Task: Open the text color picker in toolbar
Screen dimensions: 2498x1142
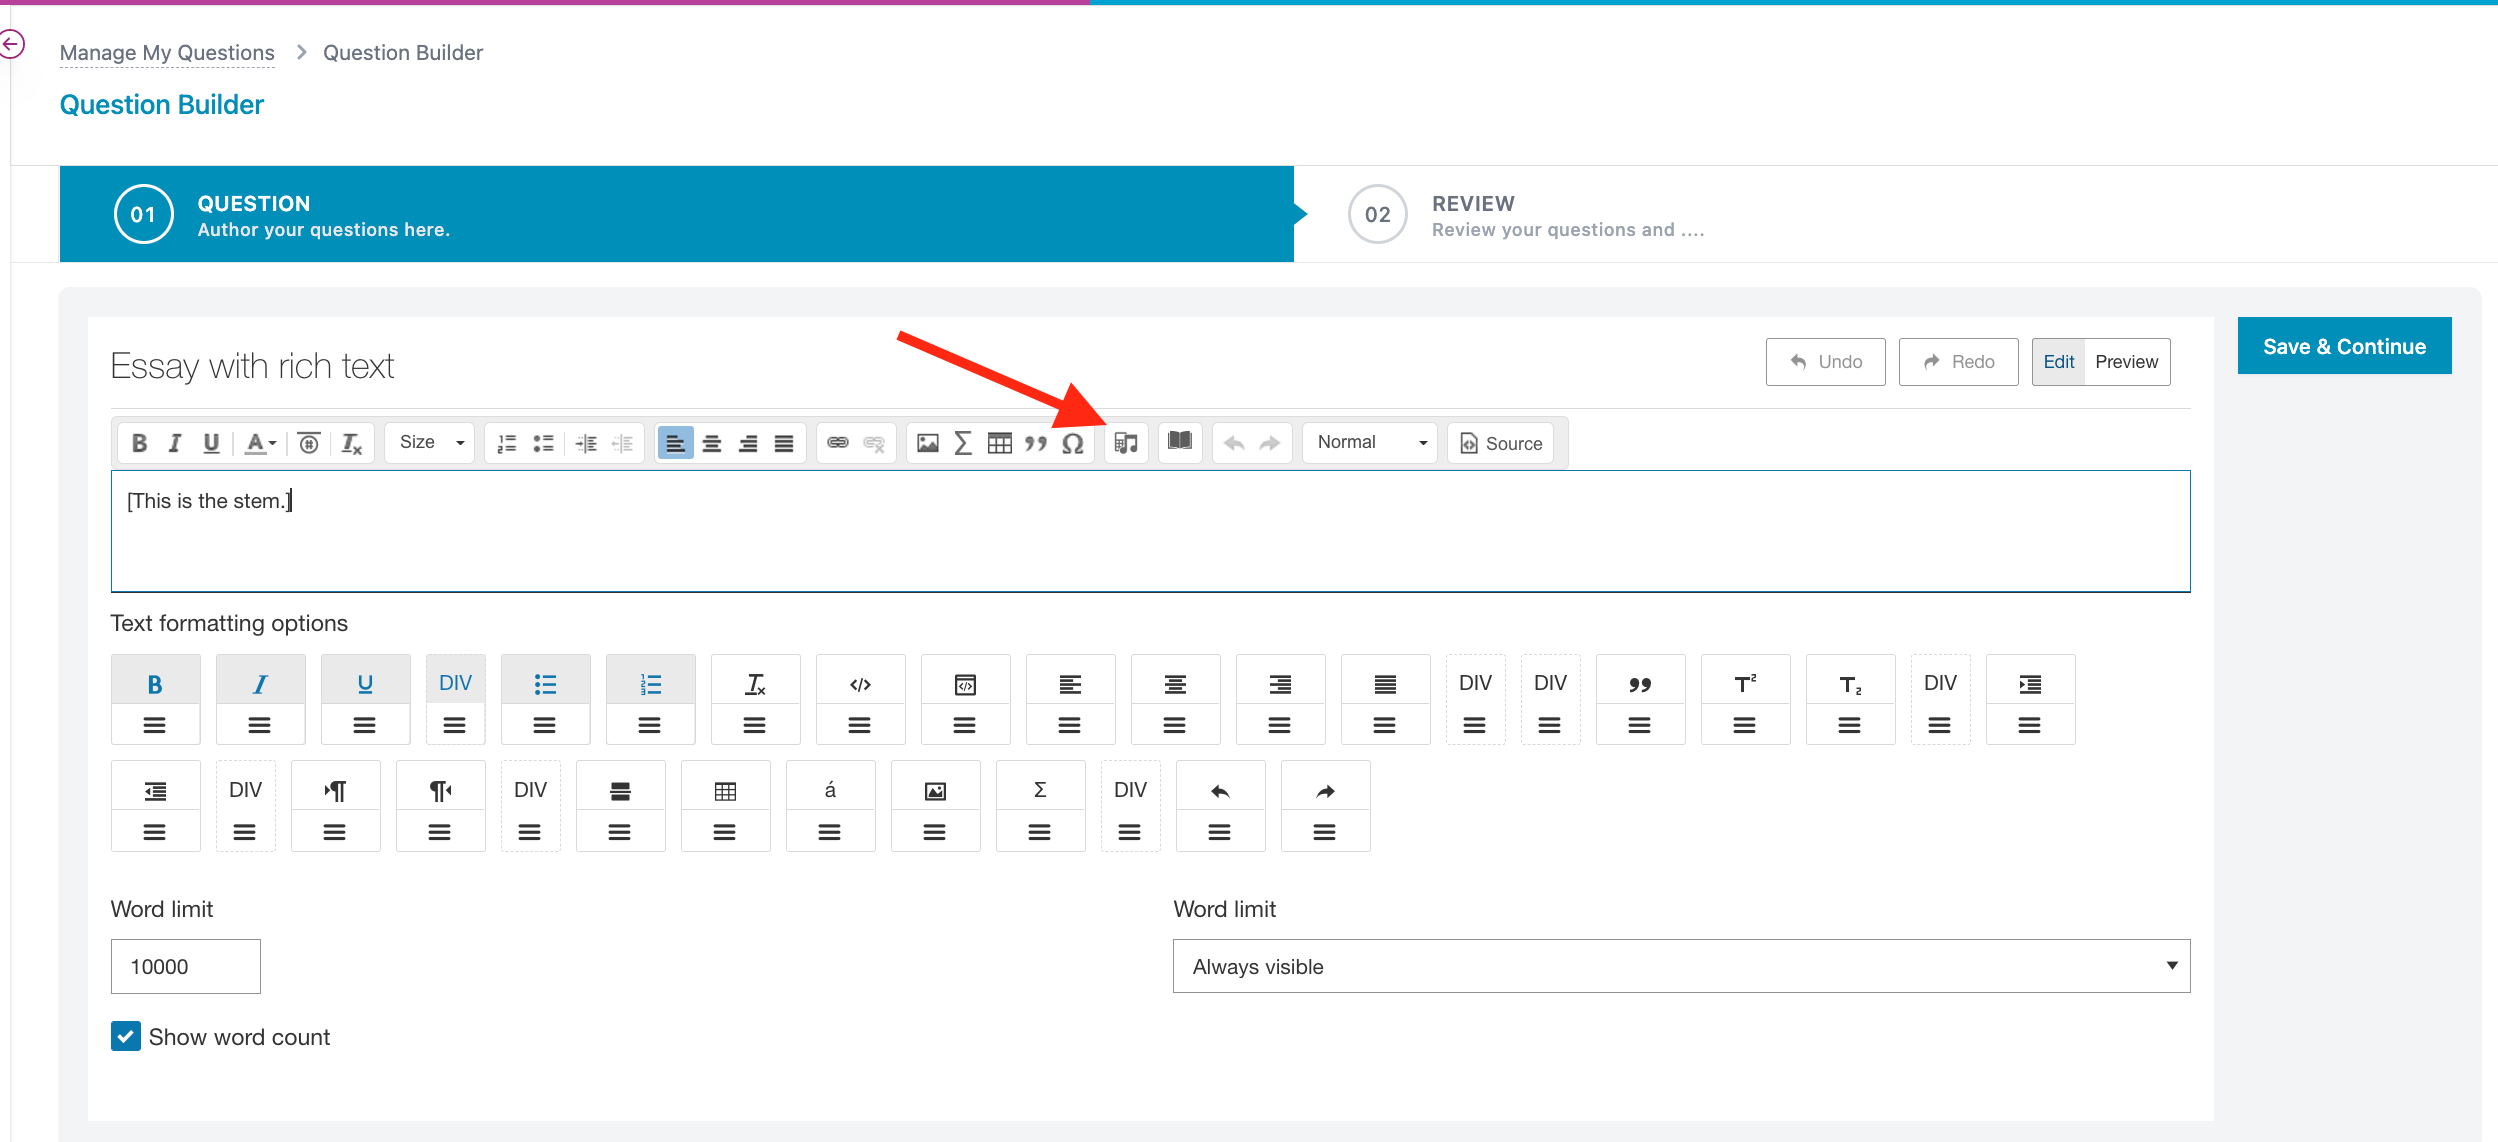Action: pos(261,443)
